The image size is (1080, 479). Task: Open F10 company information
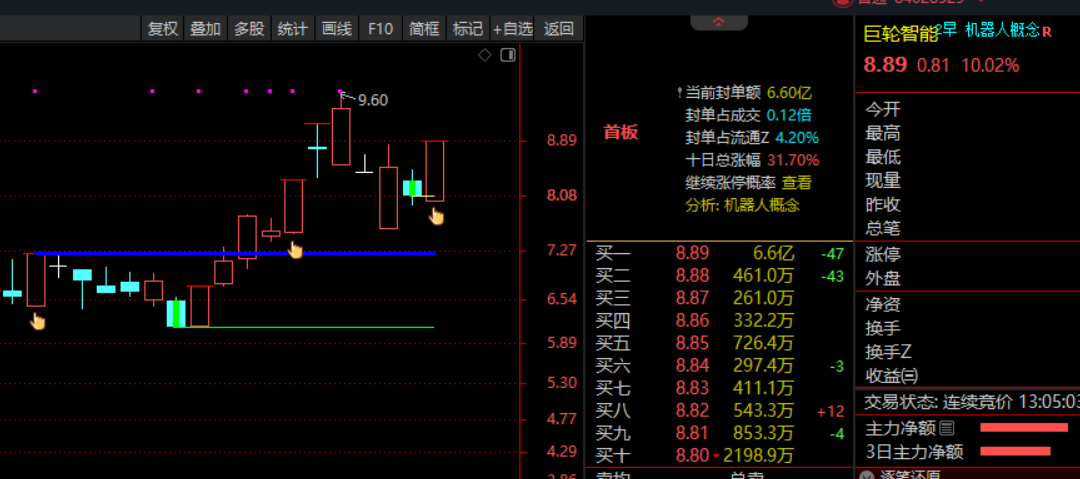(x=380, y=28)
